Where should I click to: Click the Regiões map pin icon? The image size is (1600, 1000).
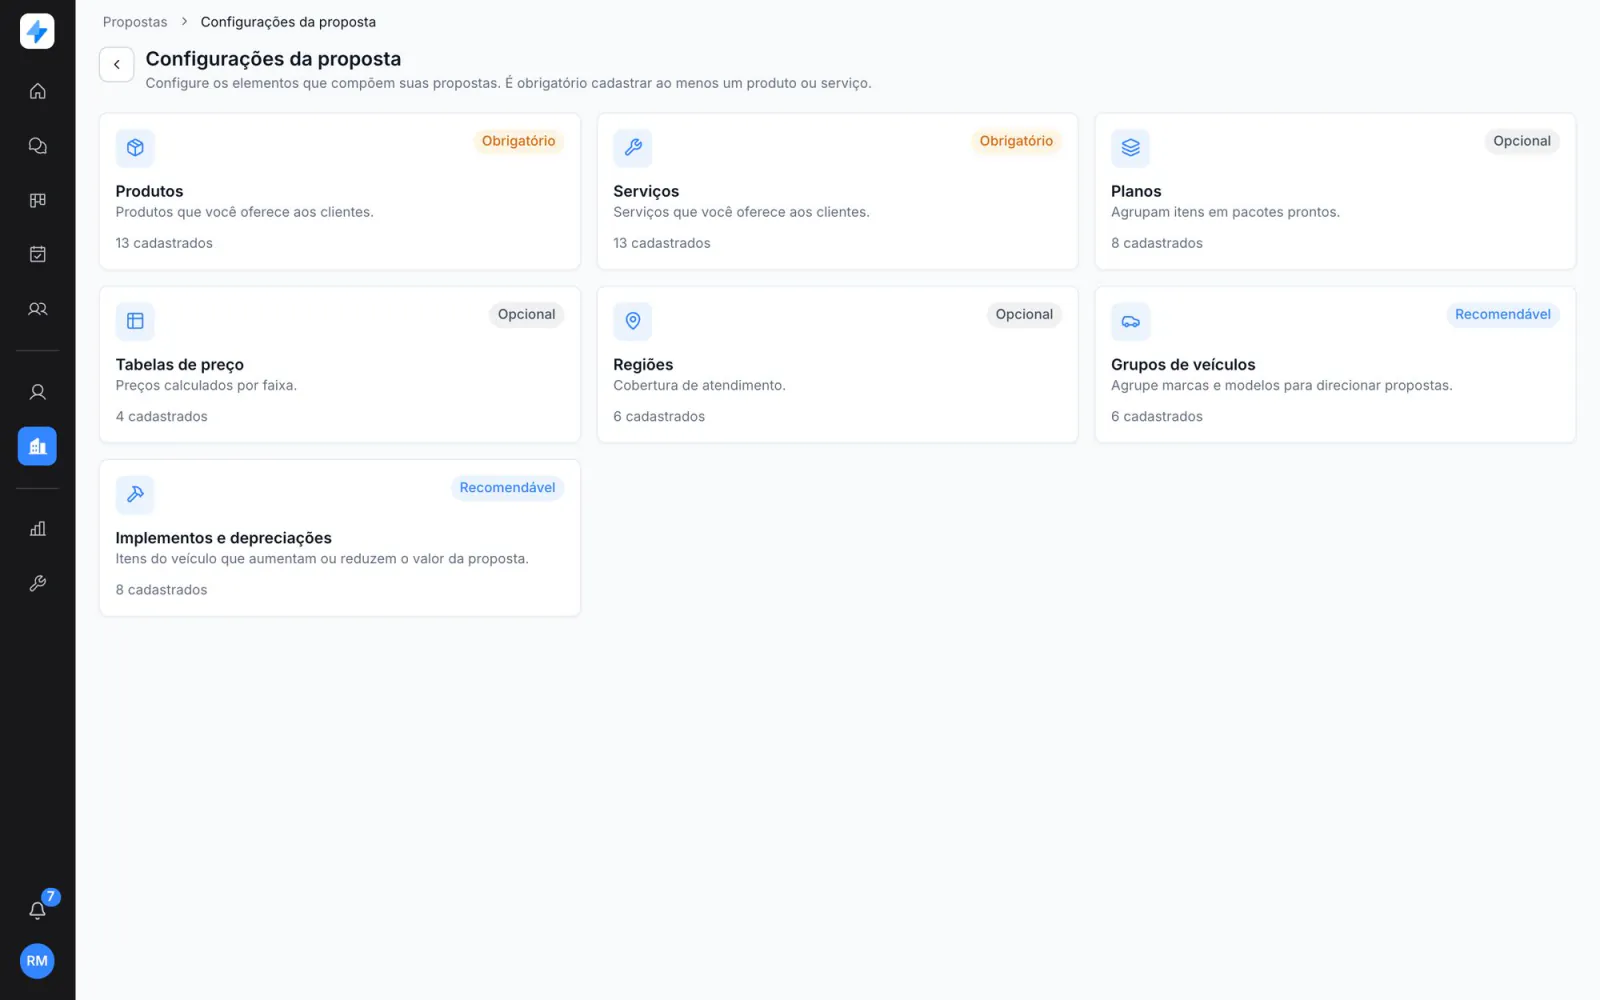(633, 321)
